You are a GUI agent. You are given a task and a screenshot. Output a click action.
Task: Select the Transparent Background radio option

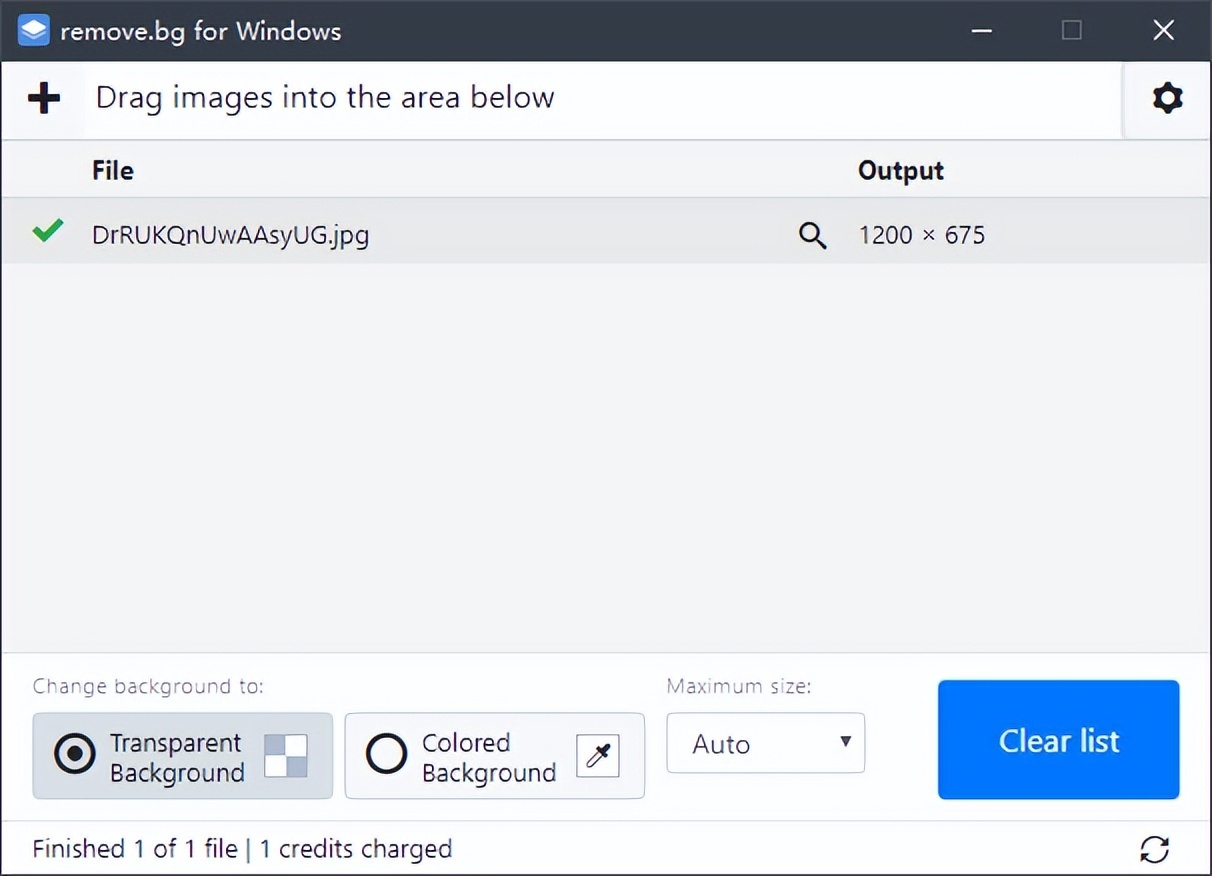[x=183, y=756]
